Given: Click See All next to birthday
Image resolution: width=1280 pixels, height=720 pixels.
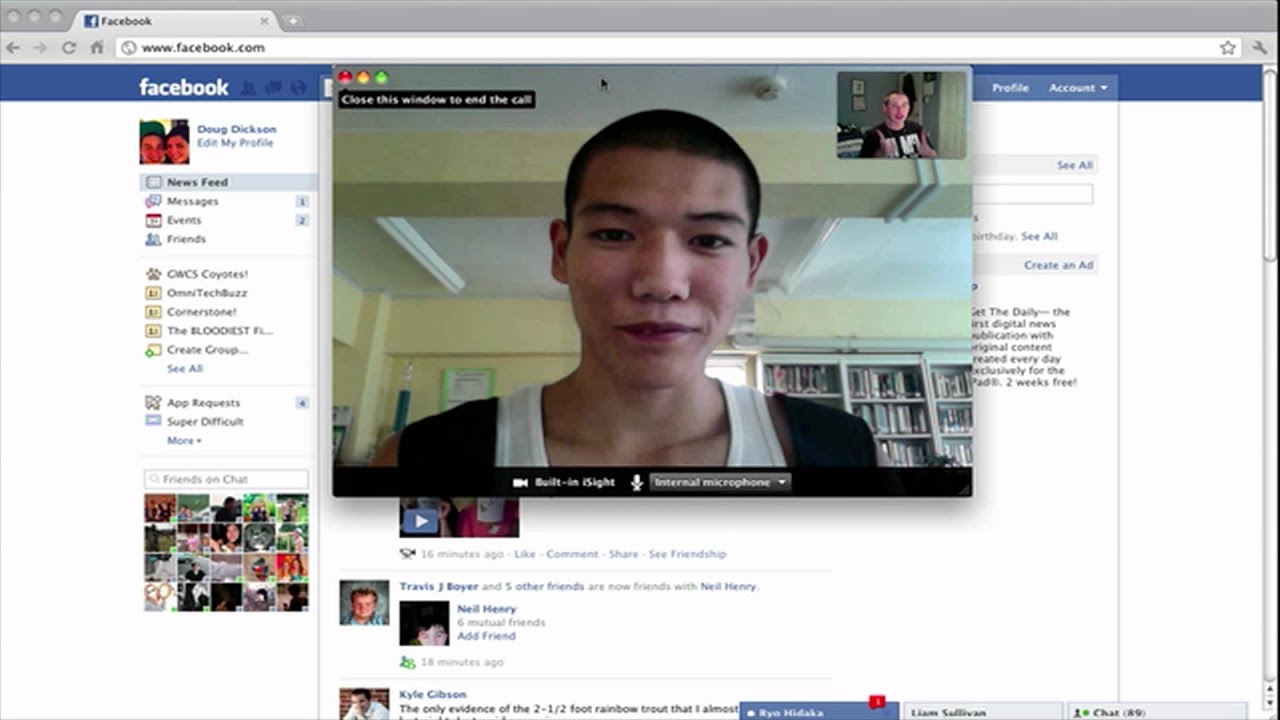Looking at the screenshot, I should (x=1039, y=236).
